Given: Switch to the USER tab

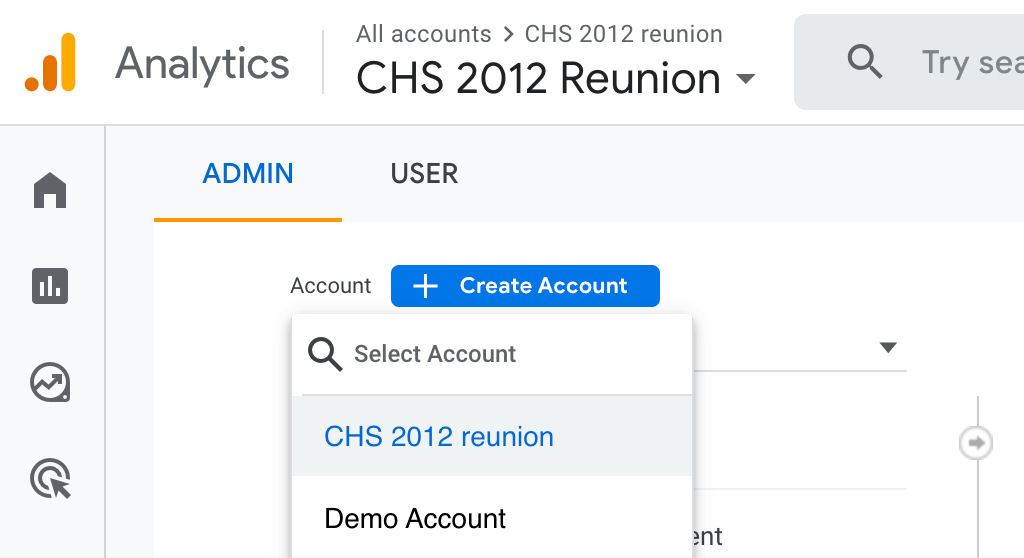Looking at the screenshot, I should point(424,174).
